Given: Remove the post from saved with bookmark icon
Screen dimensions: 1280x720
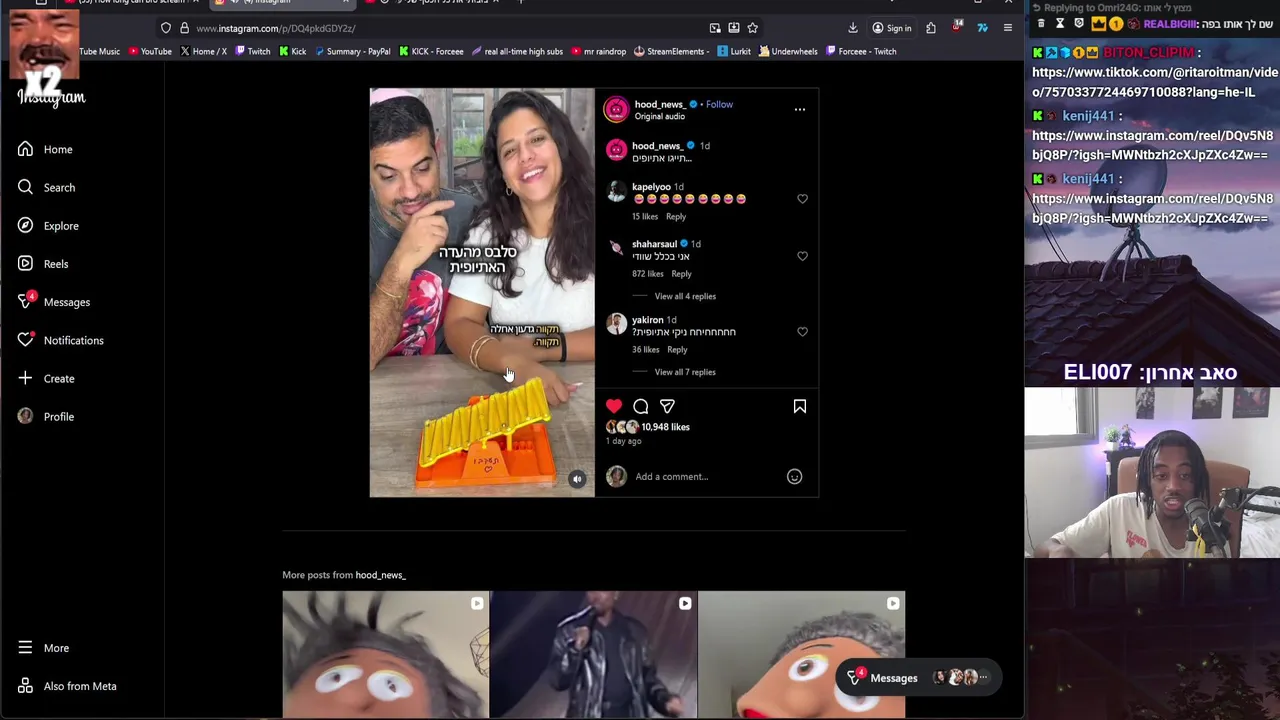Looking at the screenshot, I should 800,406.
